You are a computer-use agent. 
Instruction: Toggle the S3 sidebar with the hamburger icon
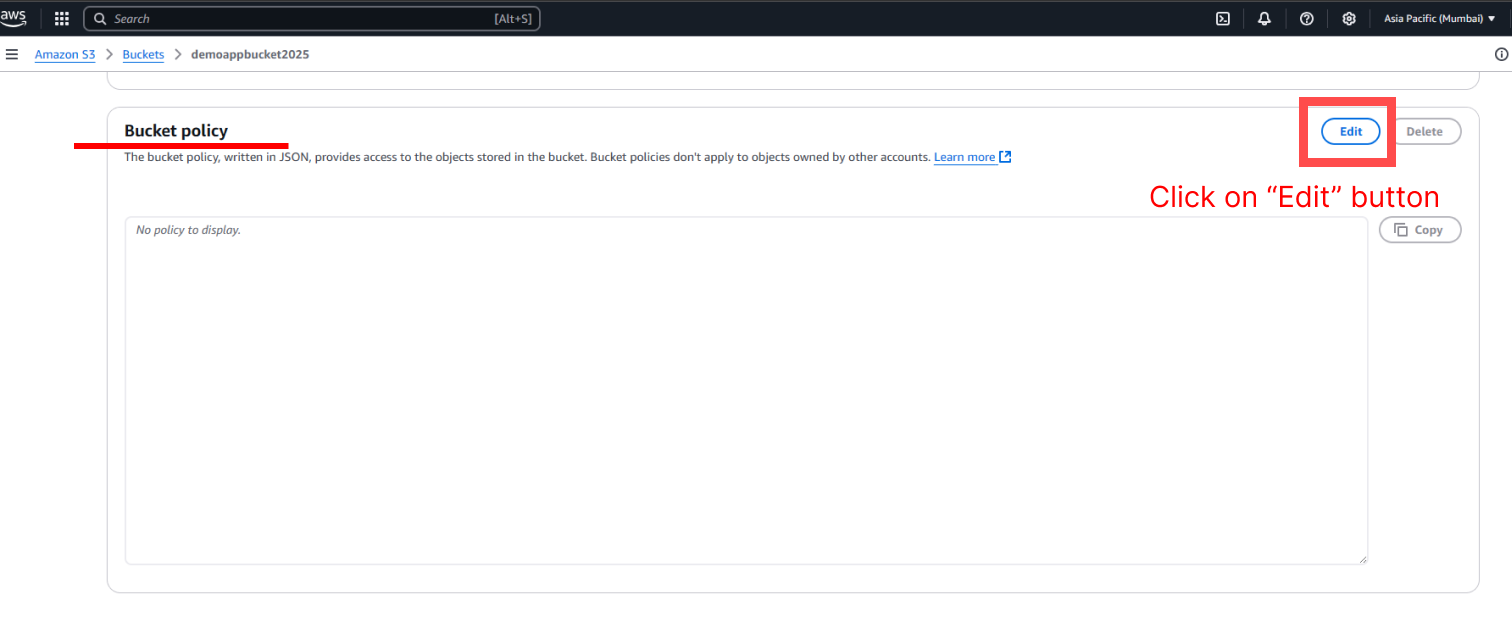[11, 54]
